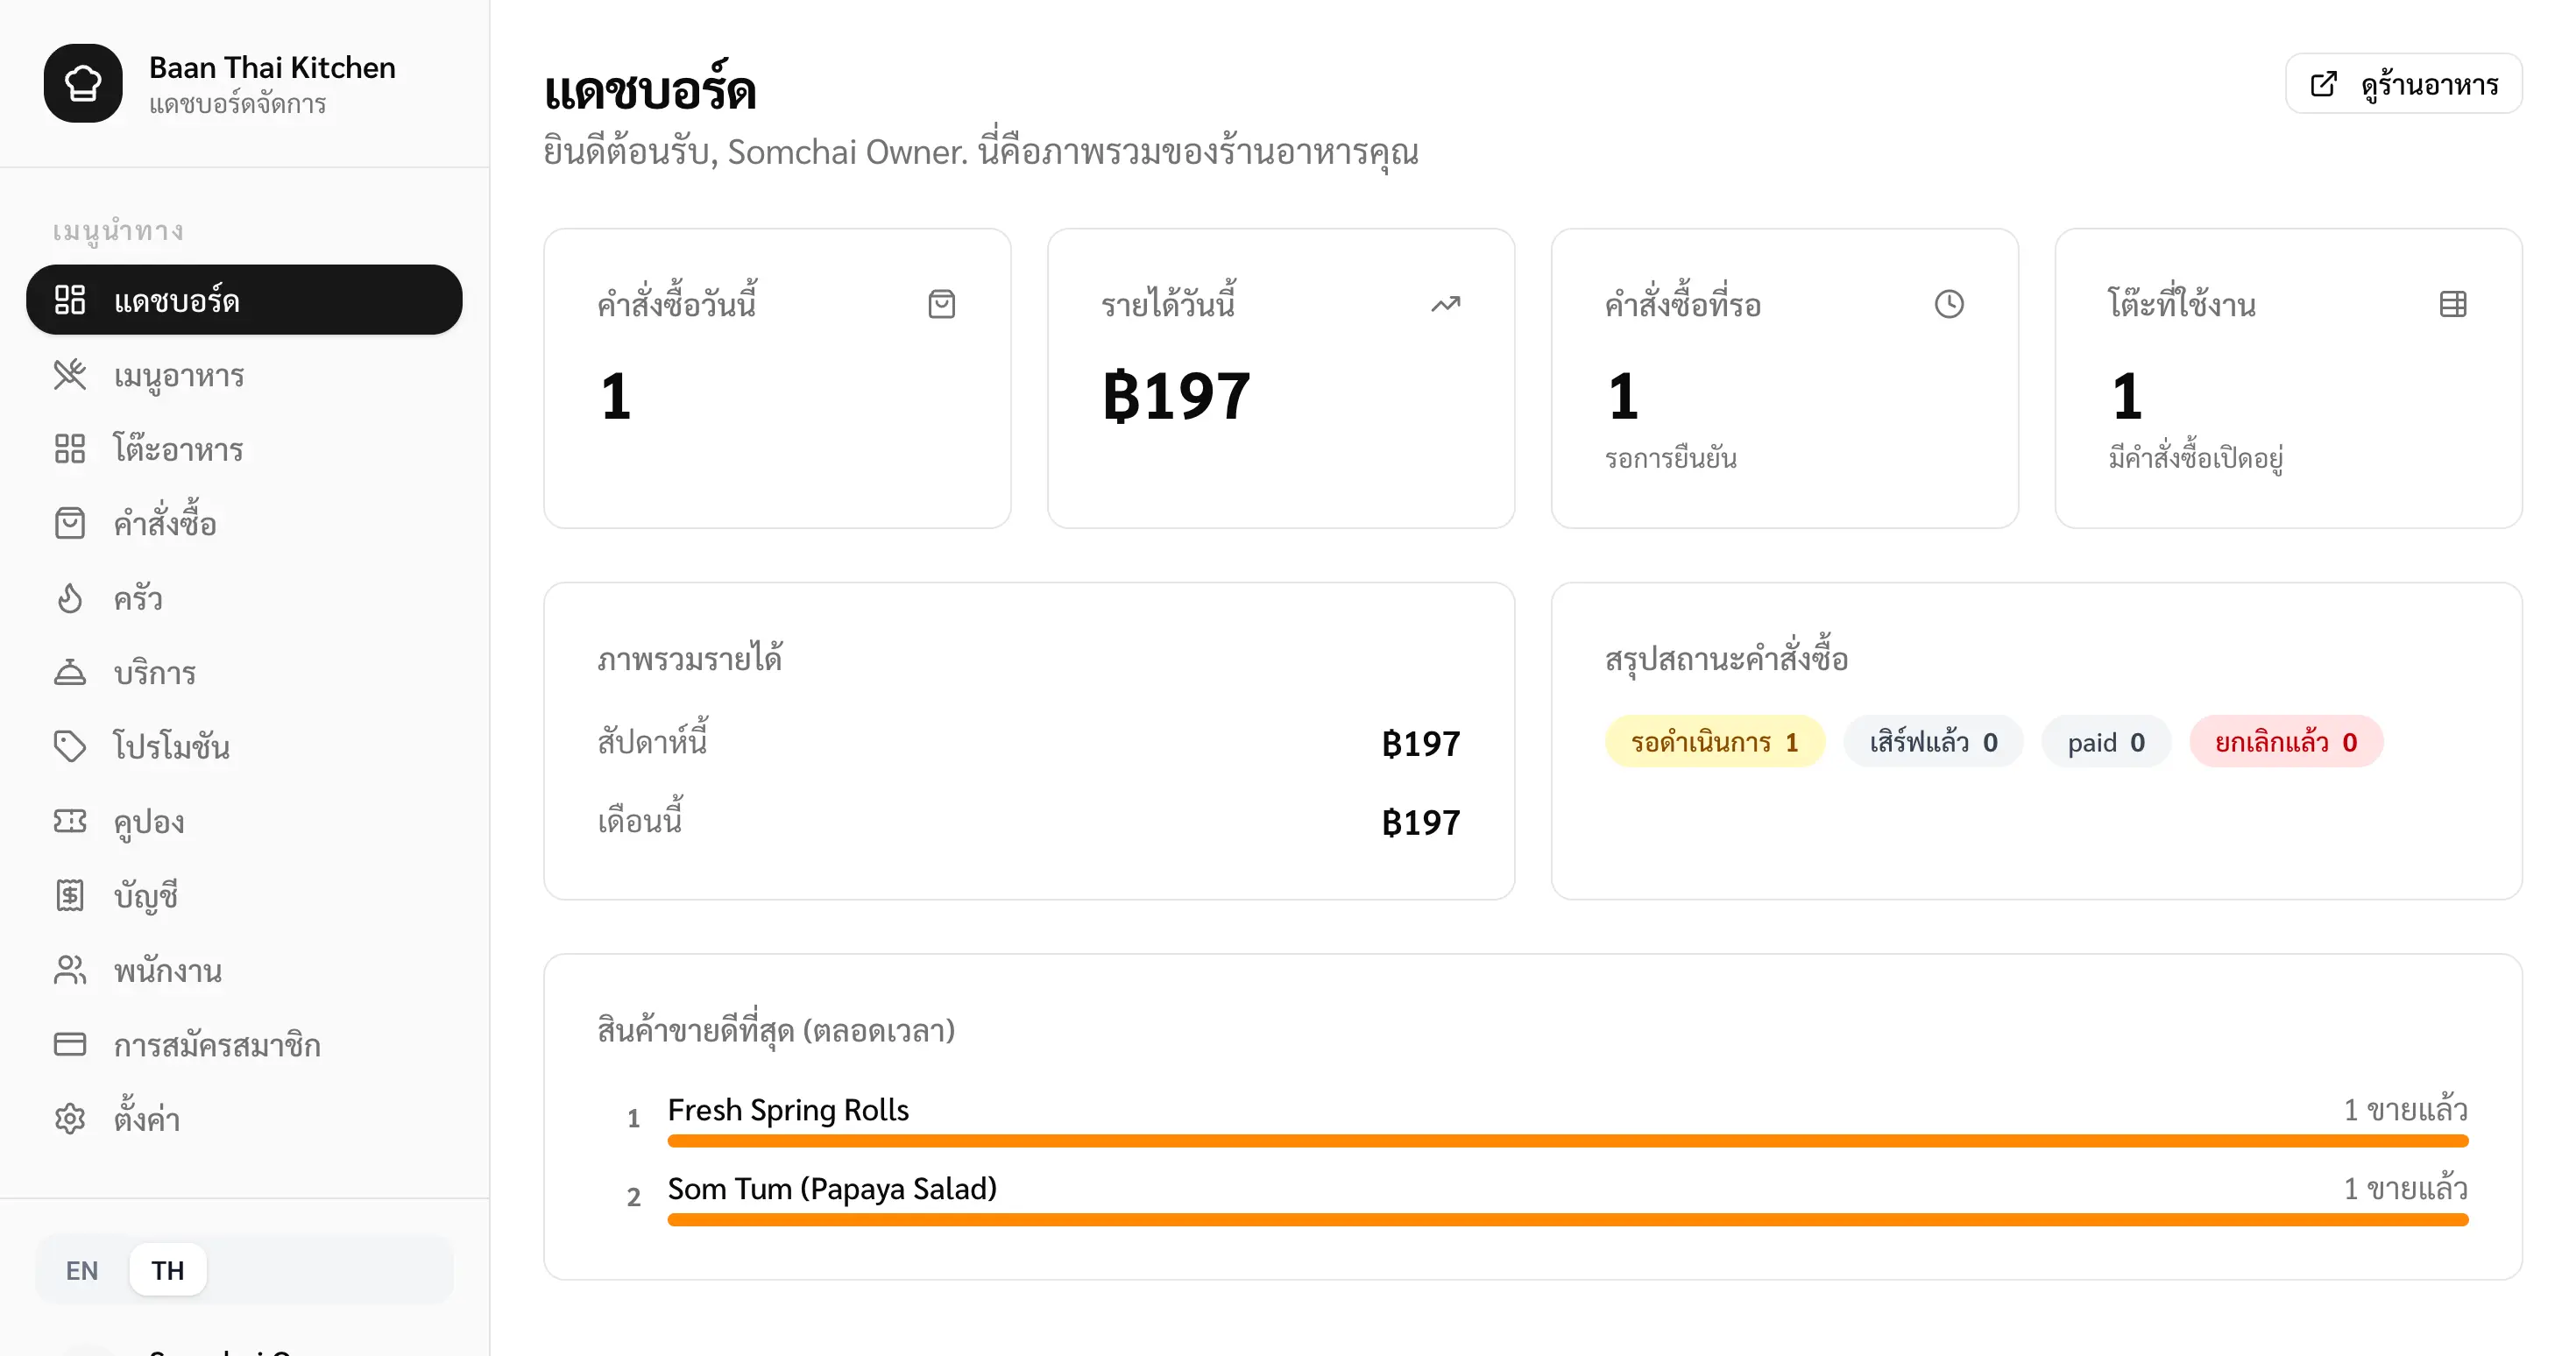Image resolution: width=2576 pixels, height=1356 pixels.
Task: Go to the โต๊ะอาหาร page
Action: [244, 449]
